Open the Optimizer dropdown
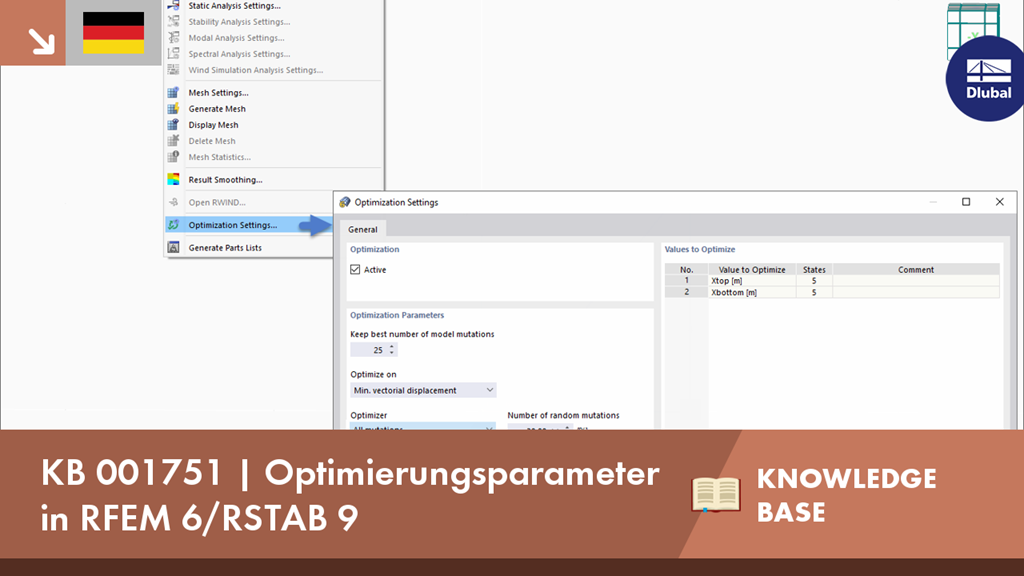Screen dimensions: 1024x576 [423, 426]
